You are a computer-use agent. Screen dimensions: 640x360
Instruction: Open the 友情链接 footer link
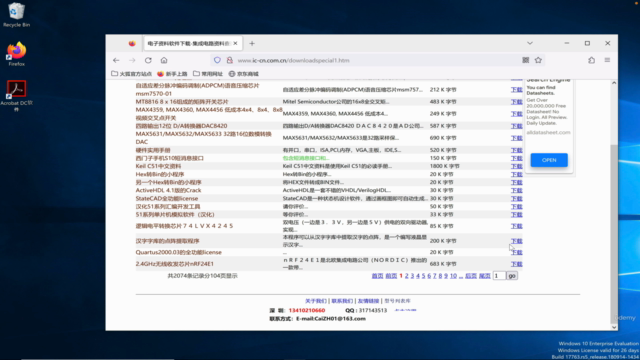tap(368, 301)
